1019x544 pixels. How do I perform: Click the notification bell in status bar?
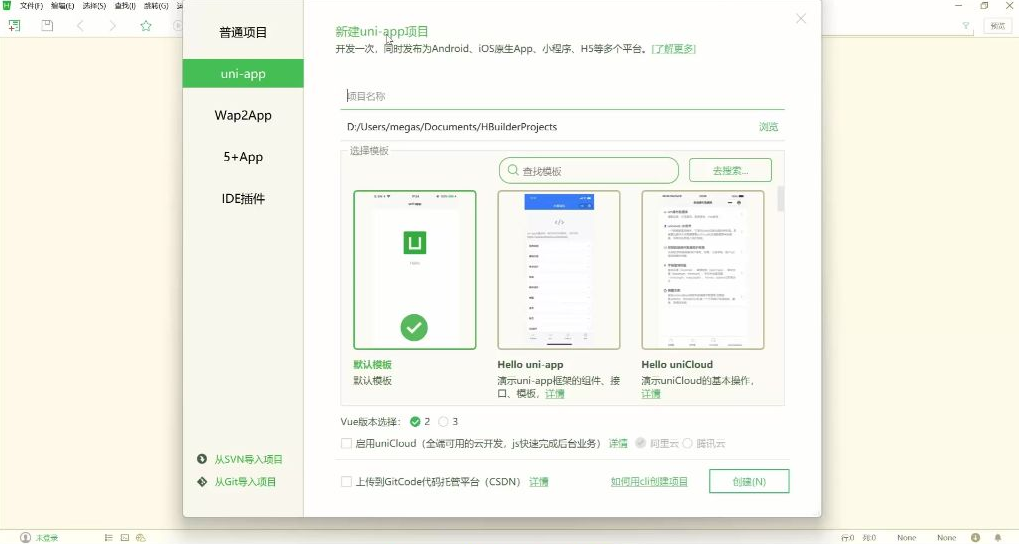[998, 538]
